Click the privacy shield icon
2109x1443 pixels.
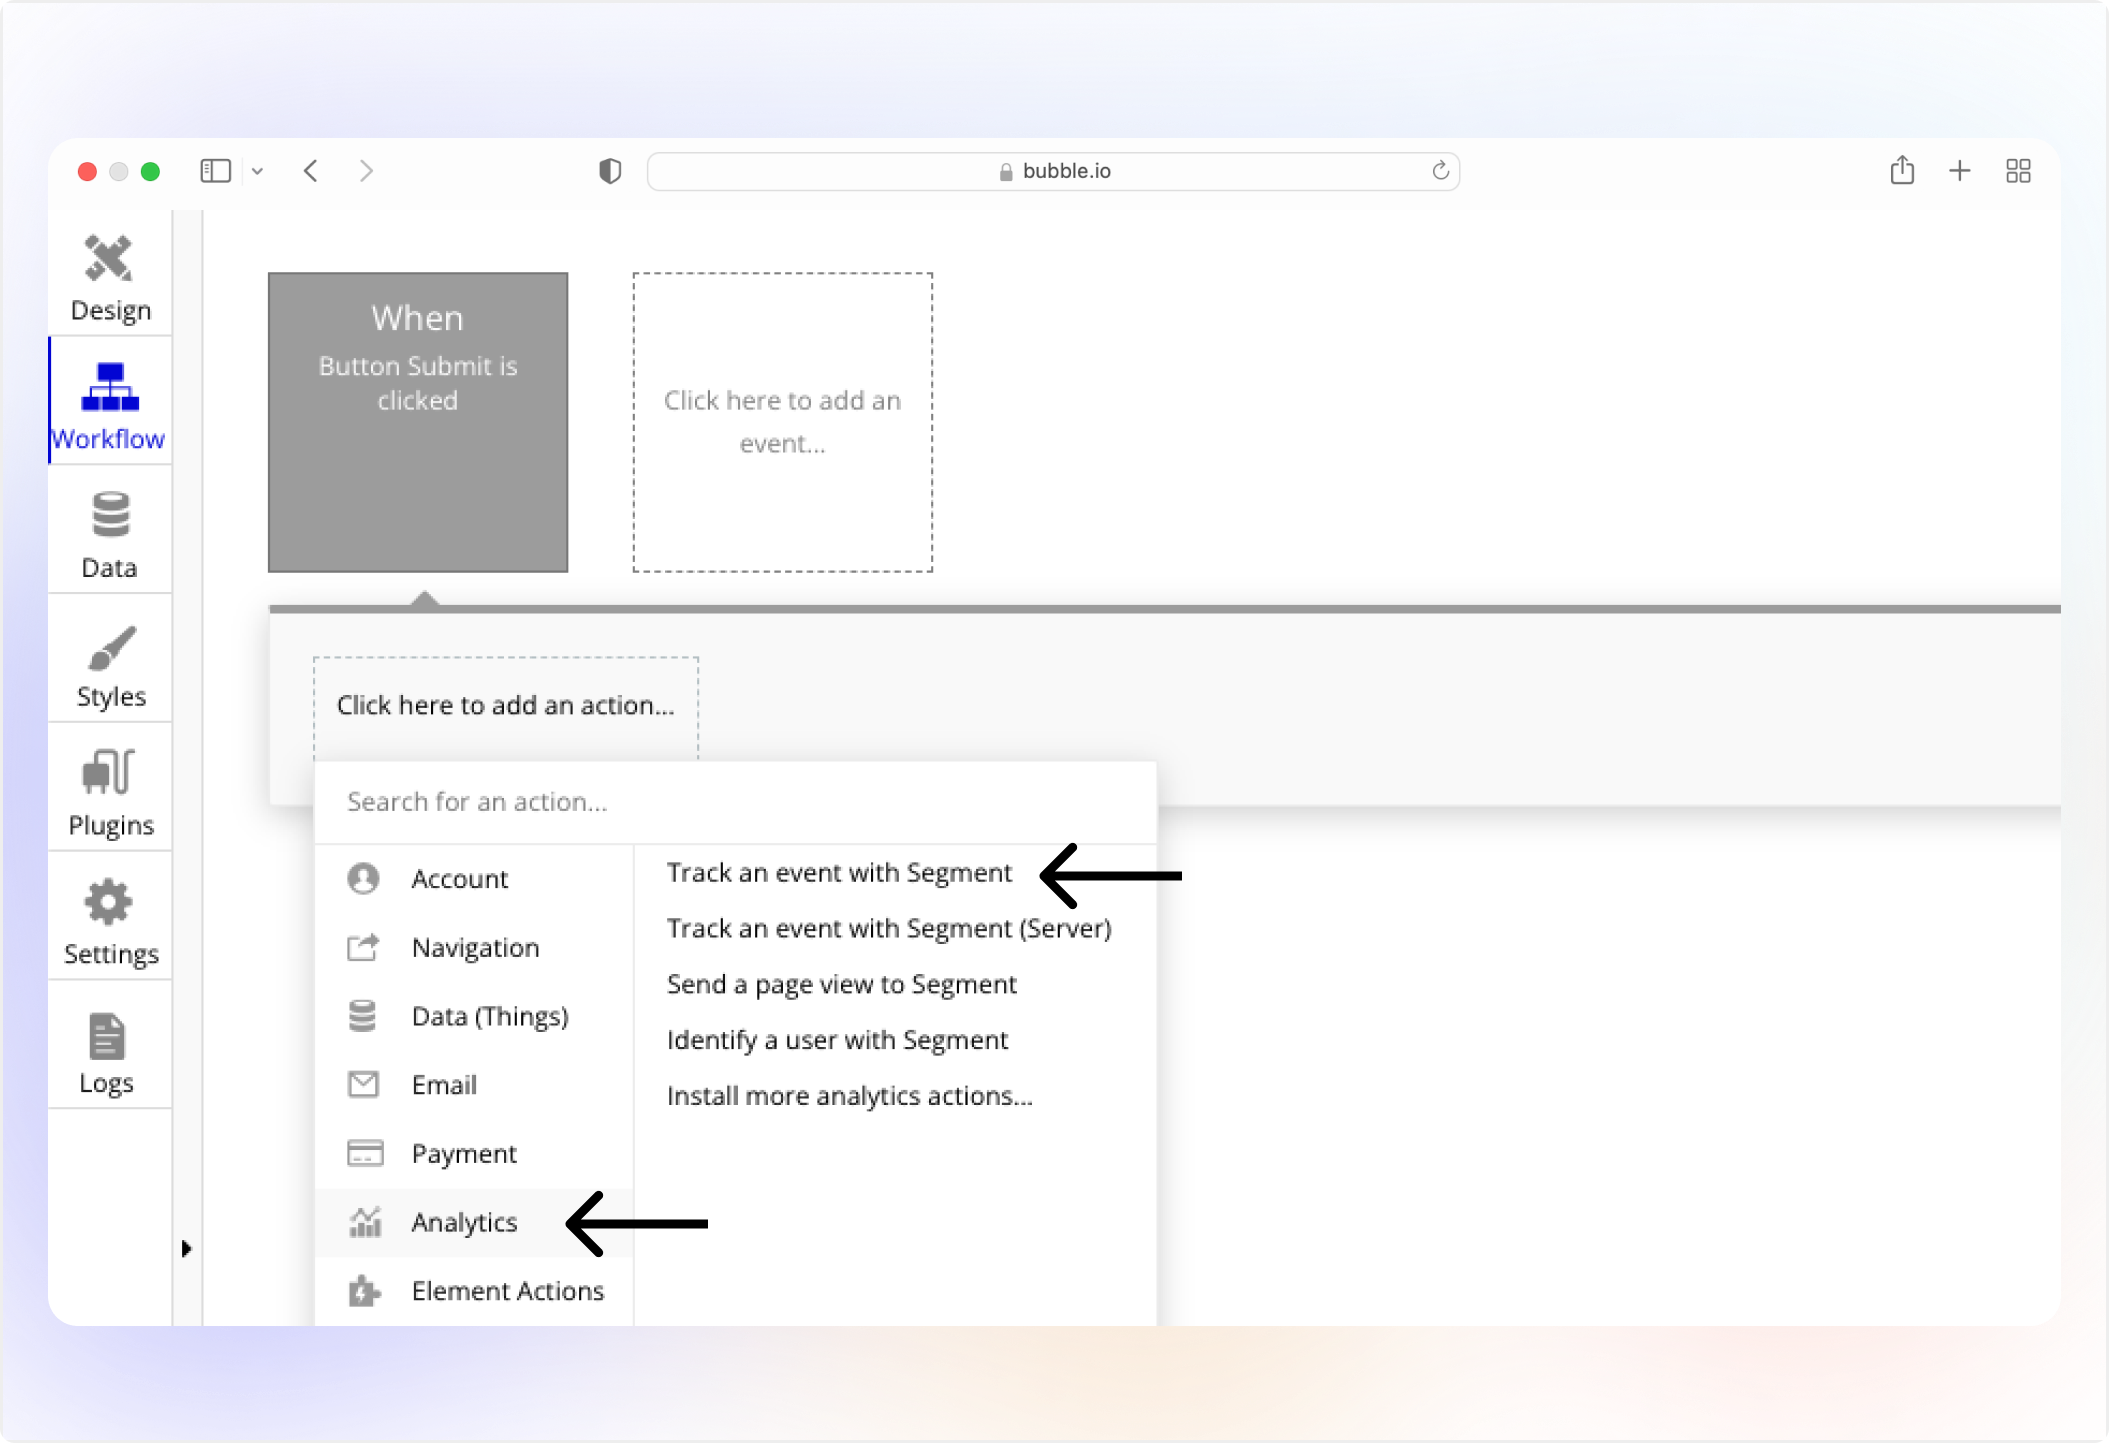pyautogui.click(x=609, y=171)
